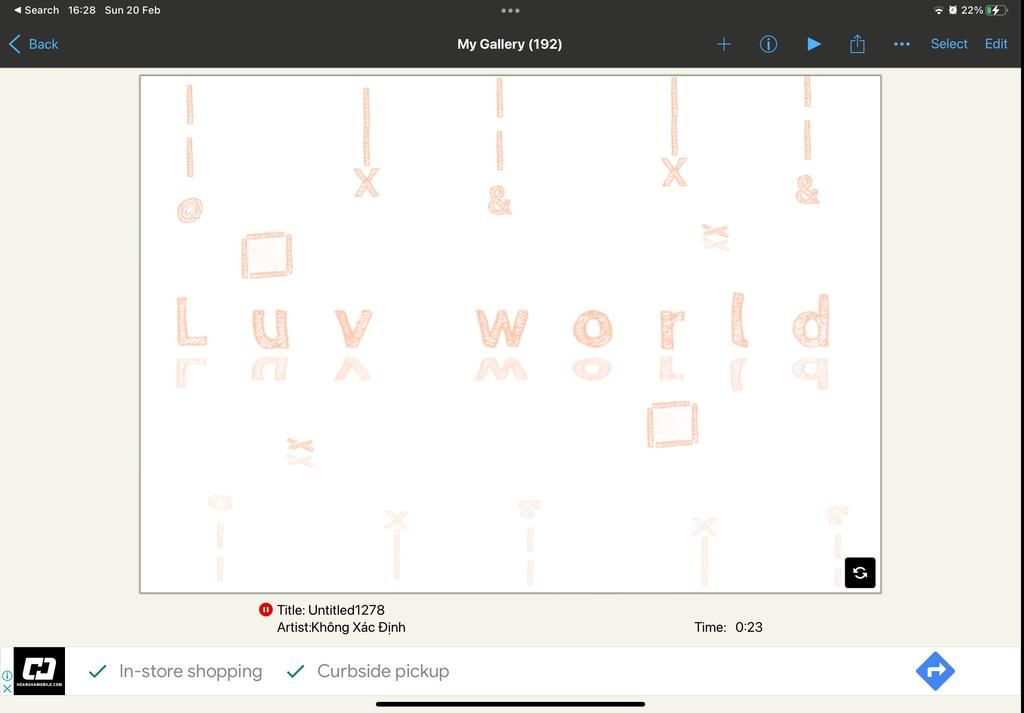This screenshot has width=1024, height=713.
Task: Tap the ad info icon
Action: (x=7, y=676)
